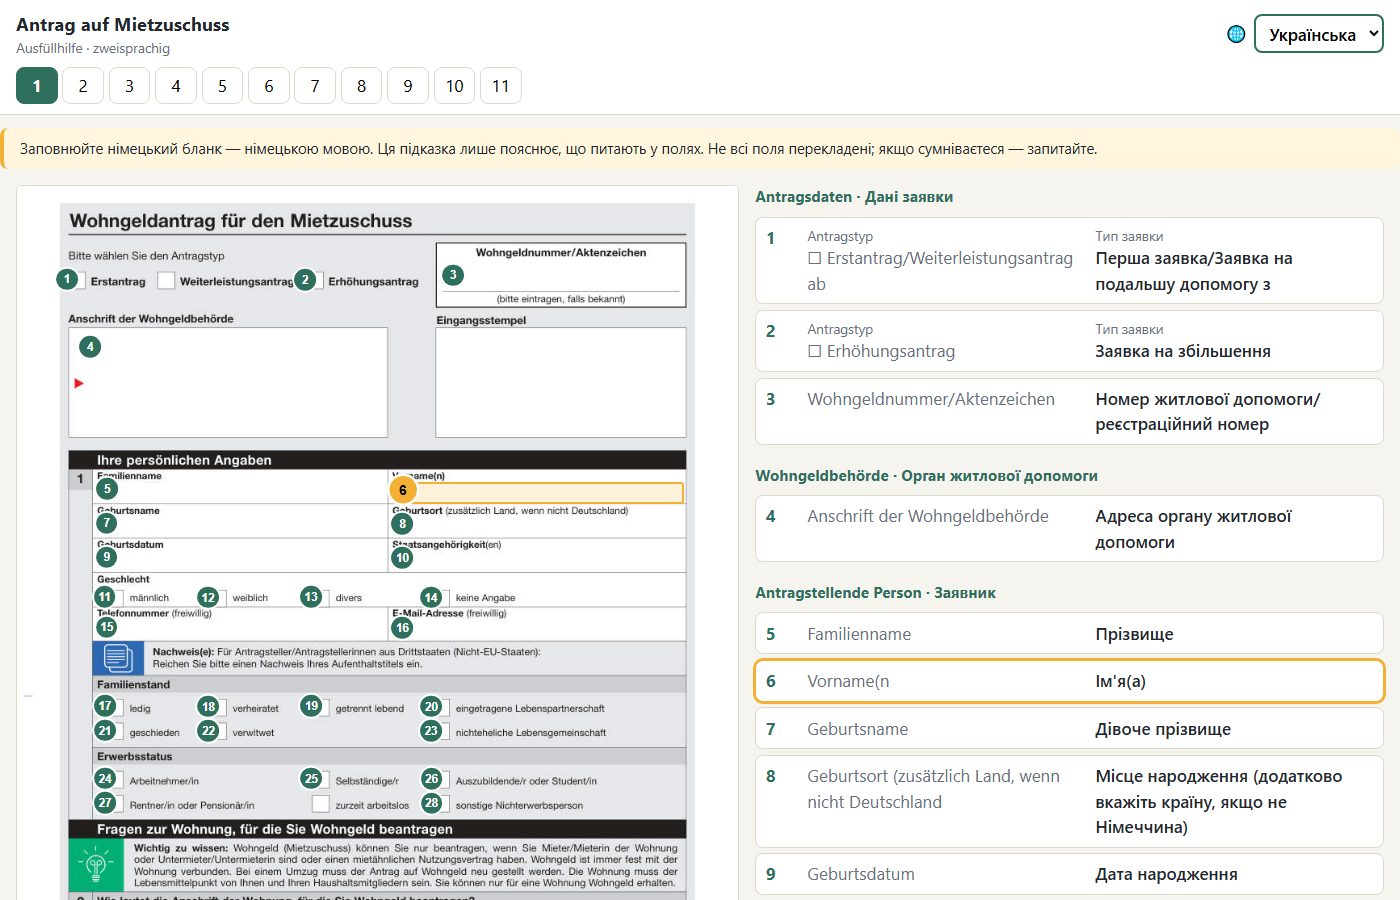The width and height of the screenshot is (1400, 900).
Task: Switch to page 11 tab
Action: coord(501,86)
